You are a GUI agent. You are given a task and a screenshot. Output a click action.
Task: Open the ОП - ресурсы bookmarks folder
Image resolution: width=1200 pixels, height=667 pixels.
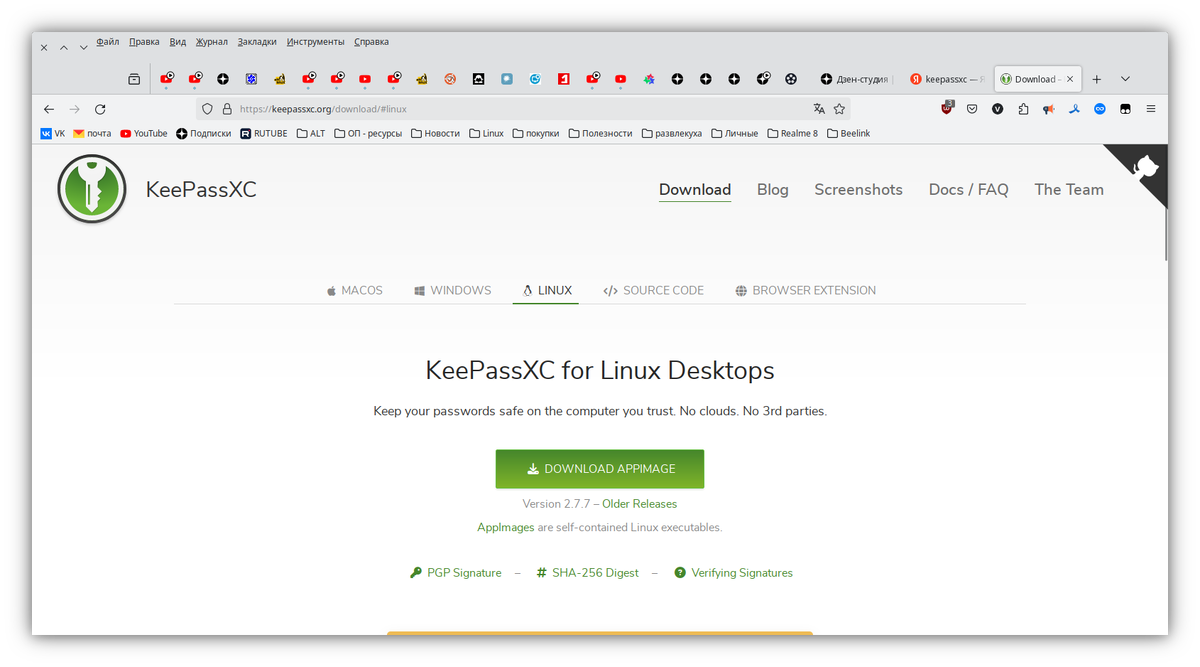point(368,133)
